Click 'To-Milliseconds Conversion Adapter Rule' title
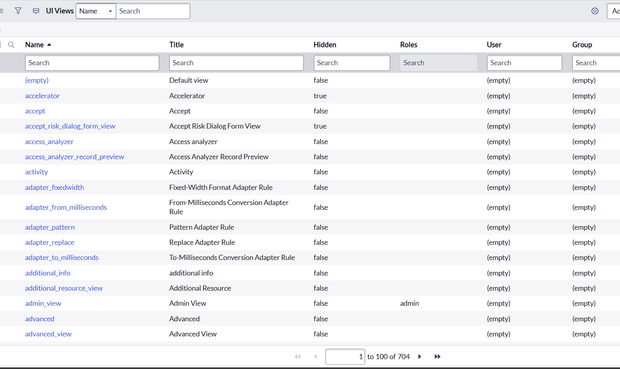This screenshot has width=620, height=369. (x=232, y=257)
